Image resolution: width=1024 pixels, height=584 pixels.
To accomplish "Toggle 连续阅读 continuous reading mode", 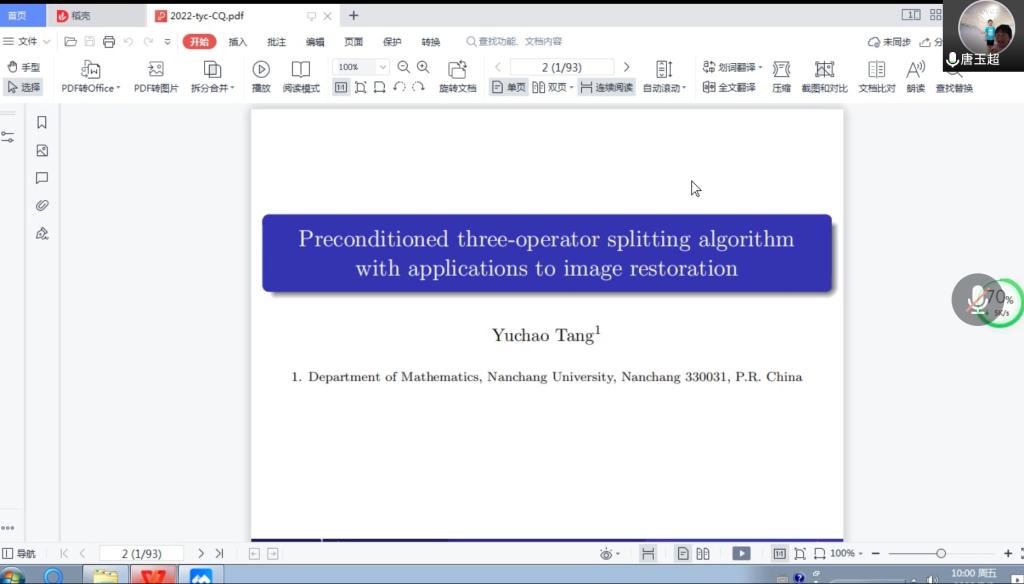I will (x=606, y=88).
